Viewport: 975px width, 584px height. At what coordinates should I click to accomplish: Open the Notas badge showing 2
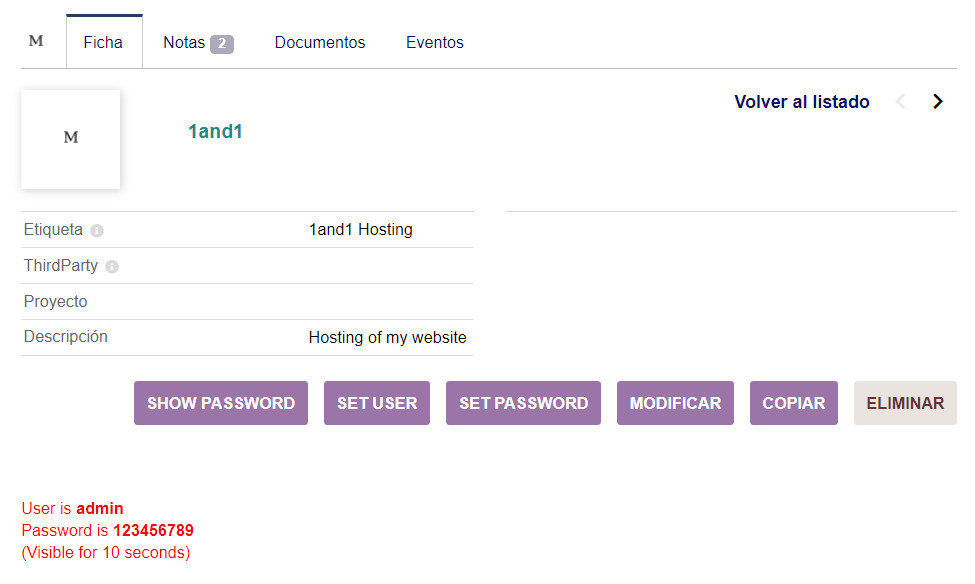point(222,43)
